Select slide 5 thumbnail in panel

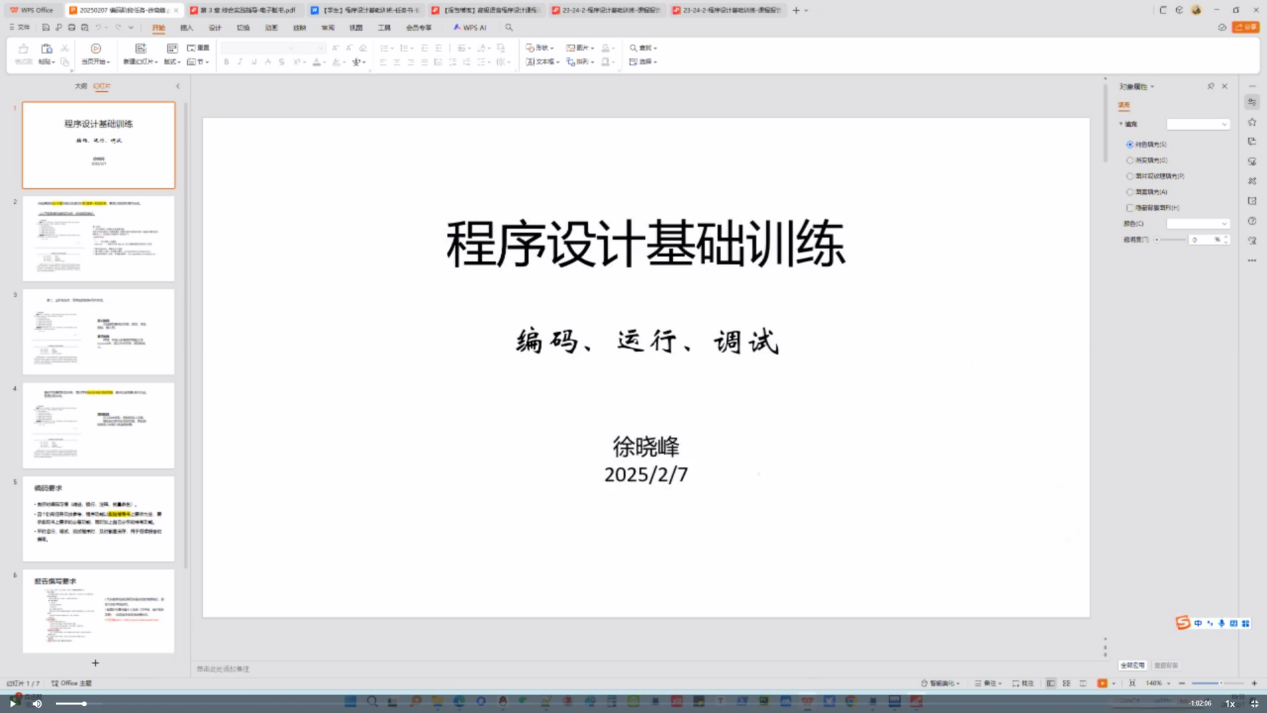(x=98, y=518)
